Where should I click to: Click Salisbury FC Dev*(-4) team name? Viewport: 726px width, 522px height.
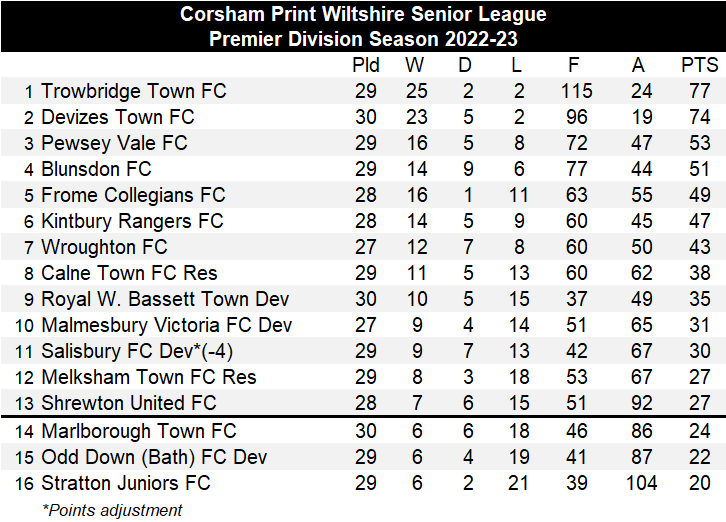coord(137,351)
